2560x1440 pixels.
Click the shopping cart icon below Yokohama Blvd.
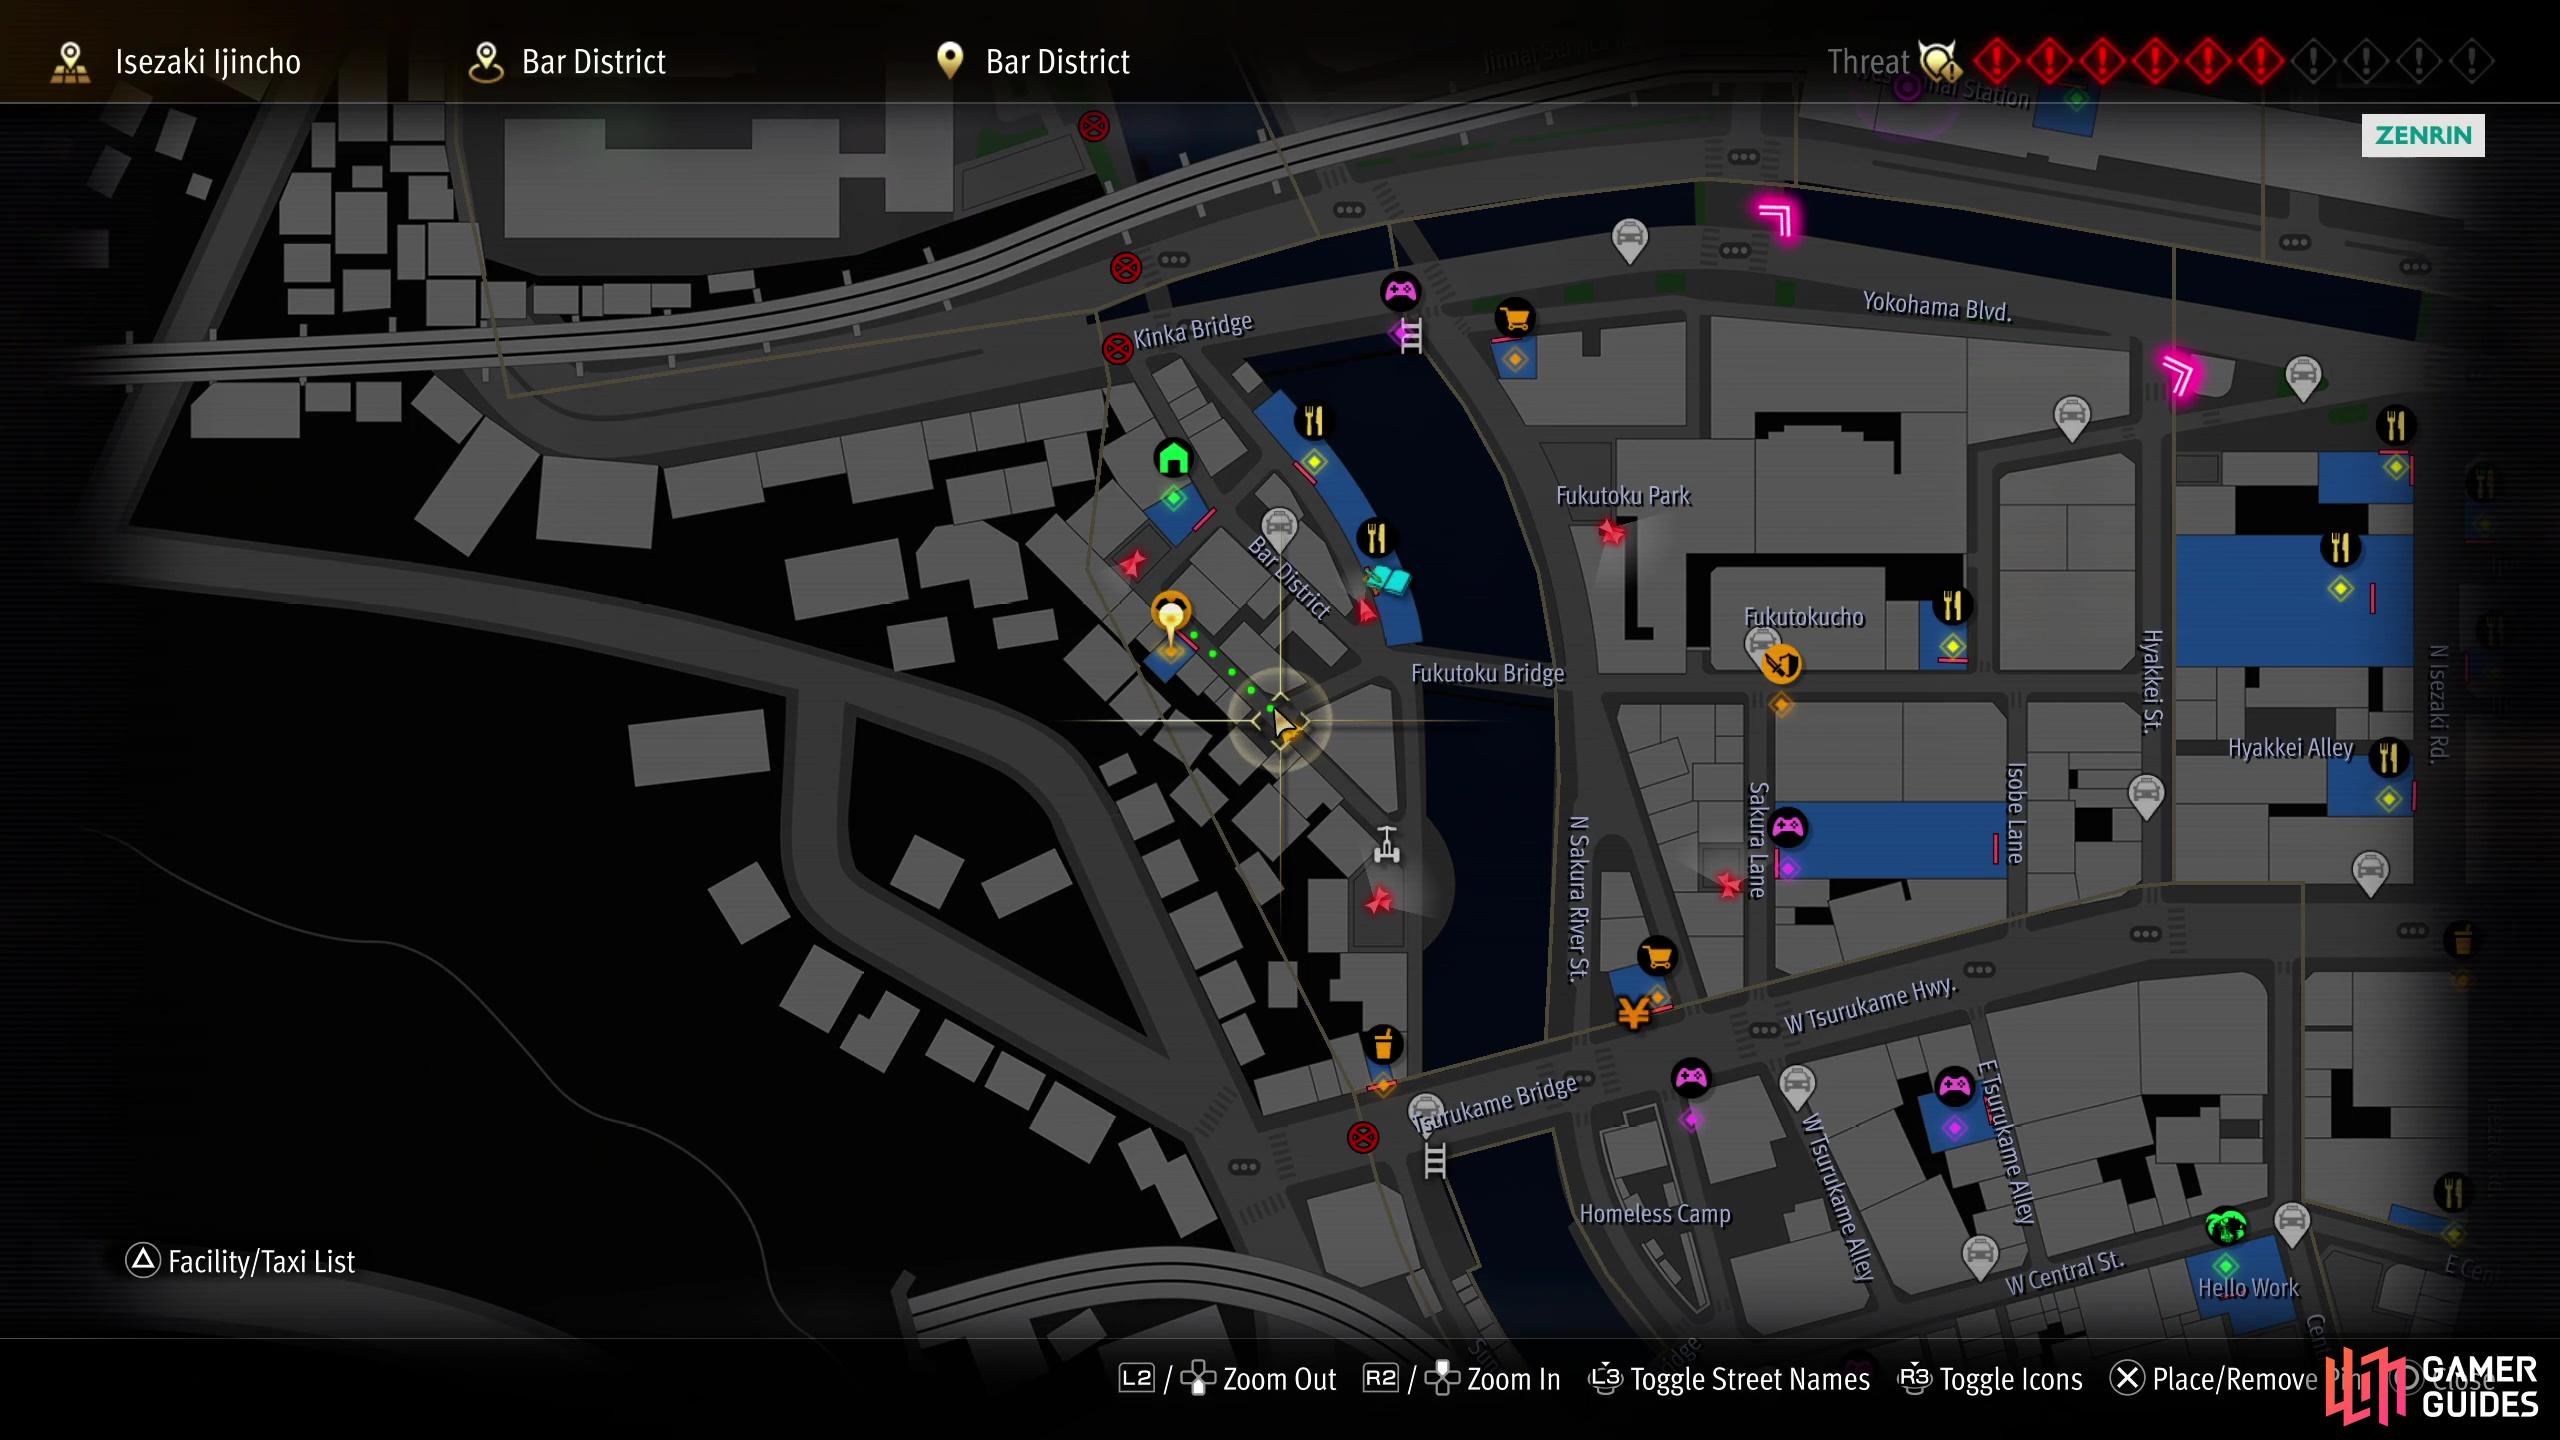1515,319
